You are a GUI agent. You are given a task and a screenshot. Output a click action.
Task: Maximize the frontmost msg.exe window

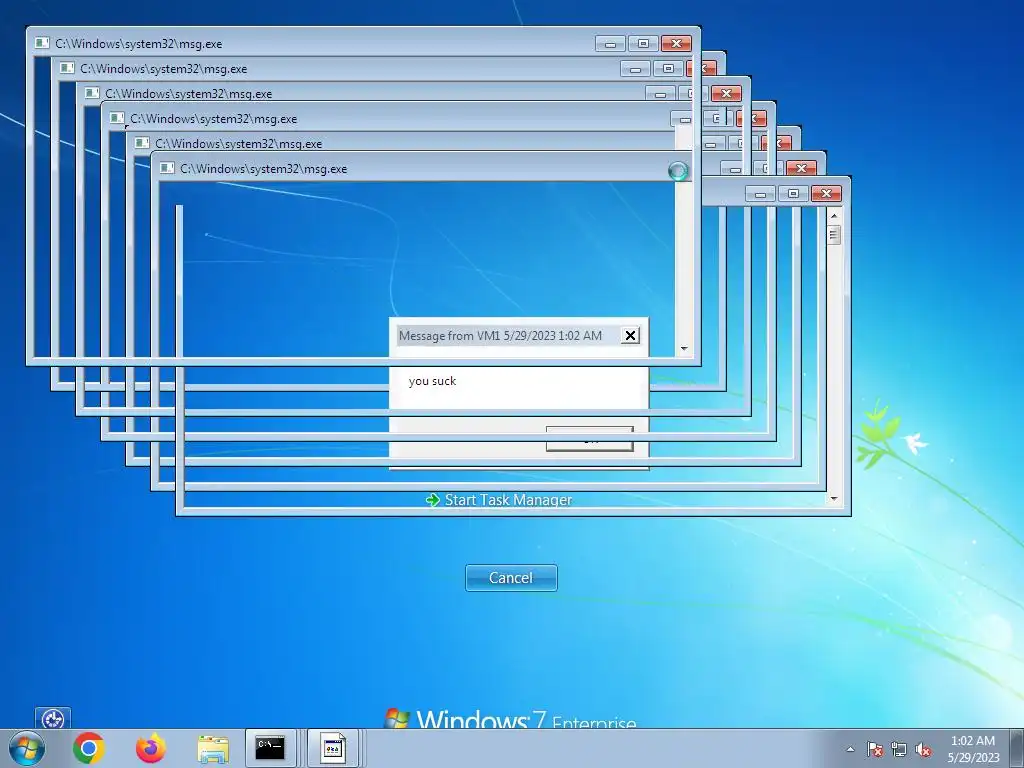pos(643,44)
